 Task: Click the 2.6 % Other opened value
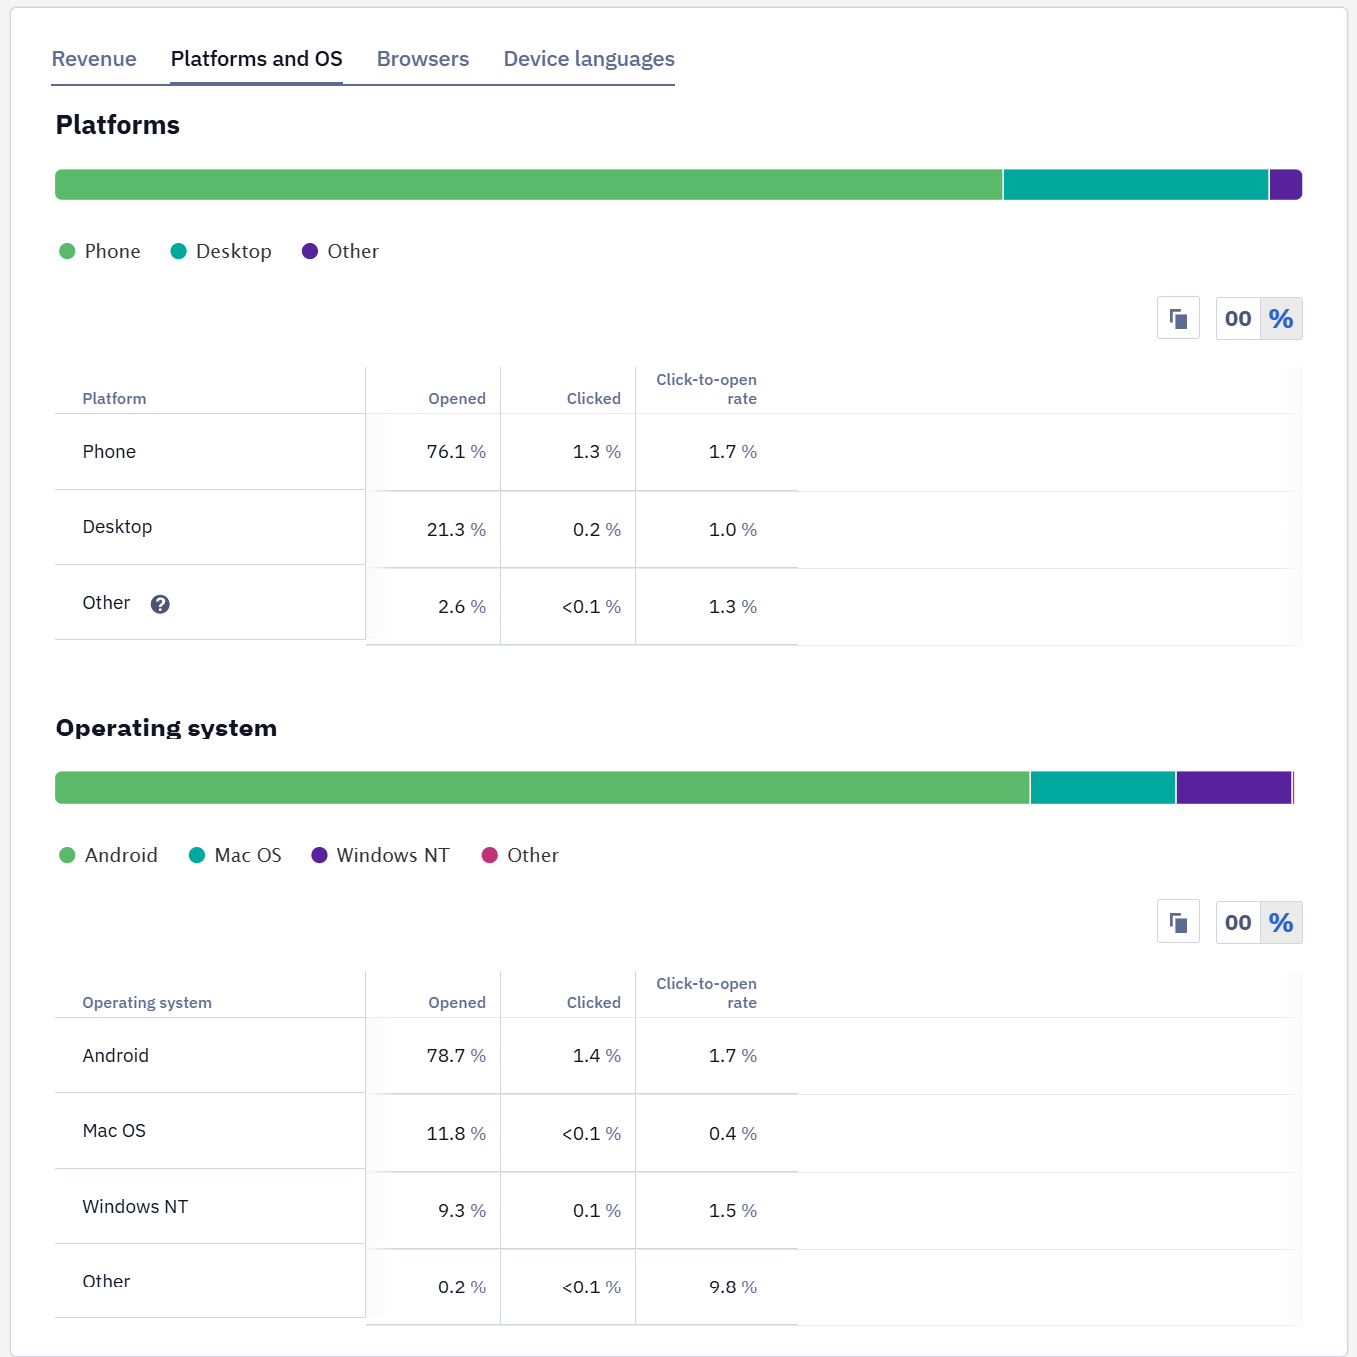pyautogui.click(x=462, y=607)
